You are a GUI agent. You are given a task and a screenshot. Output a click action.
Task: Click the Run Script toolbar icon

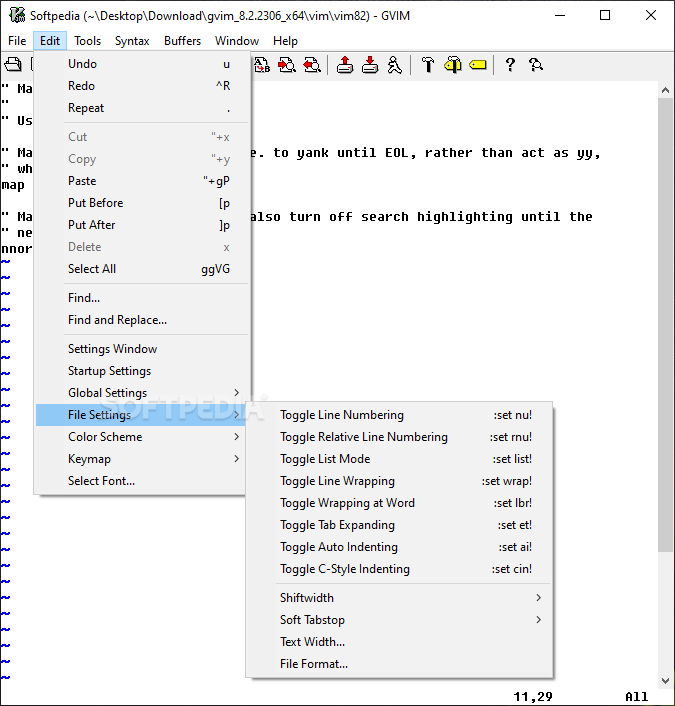395,65
